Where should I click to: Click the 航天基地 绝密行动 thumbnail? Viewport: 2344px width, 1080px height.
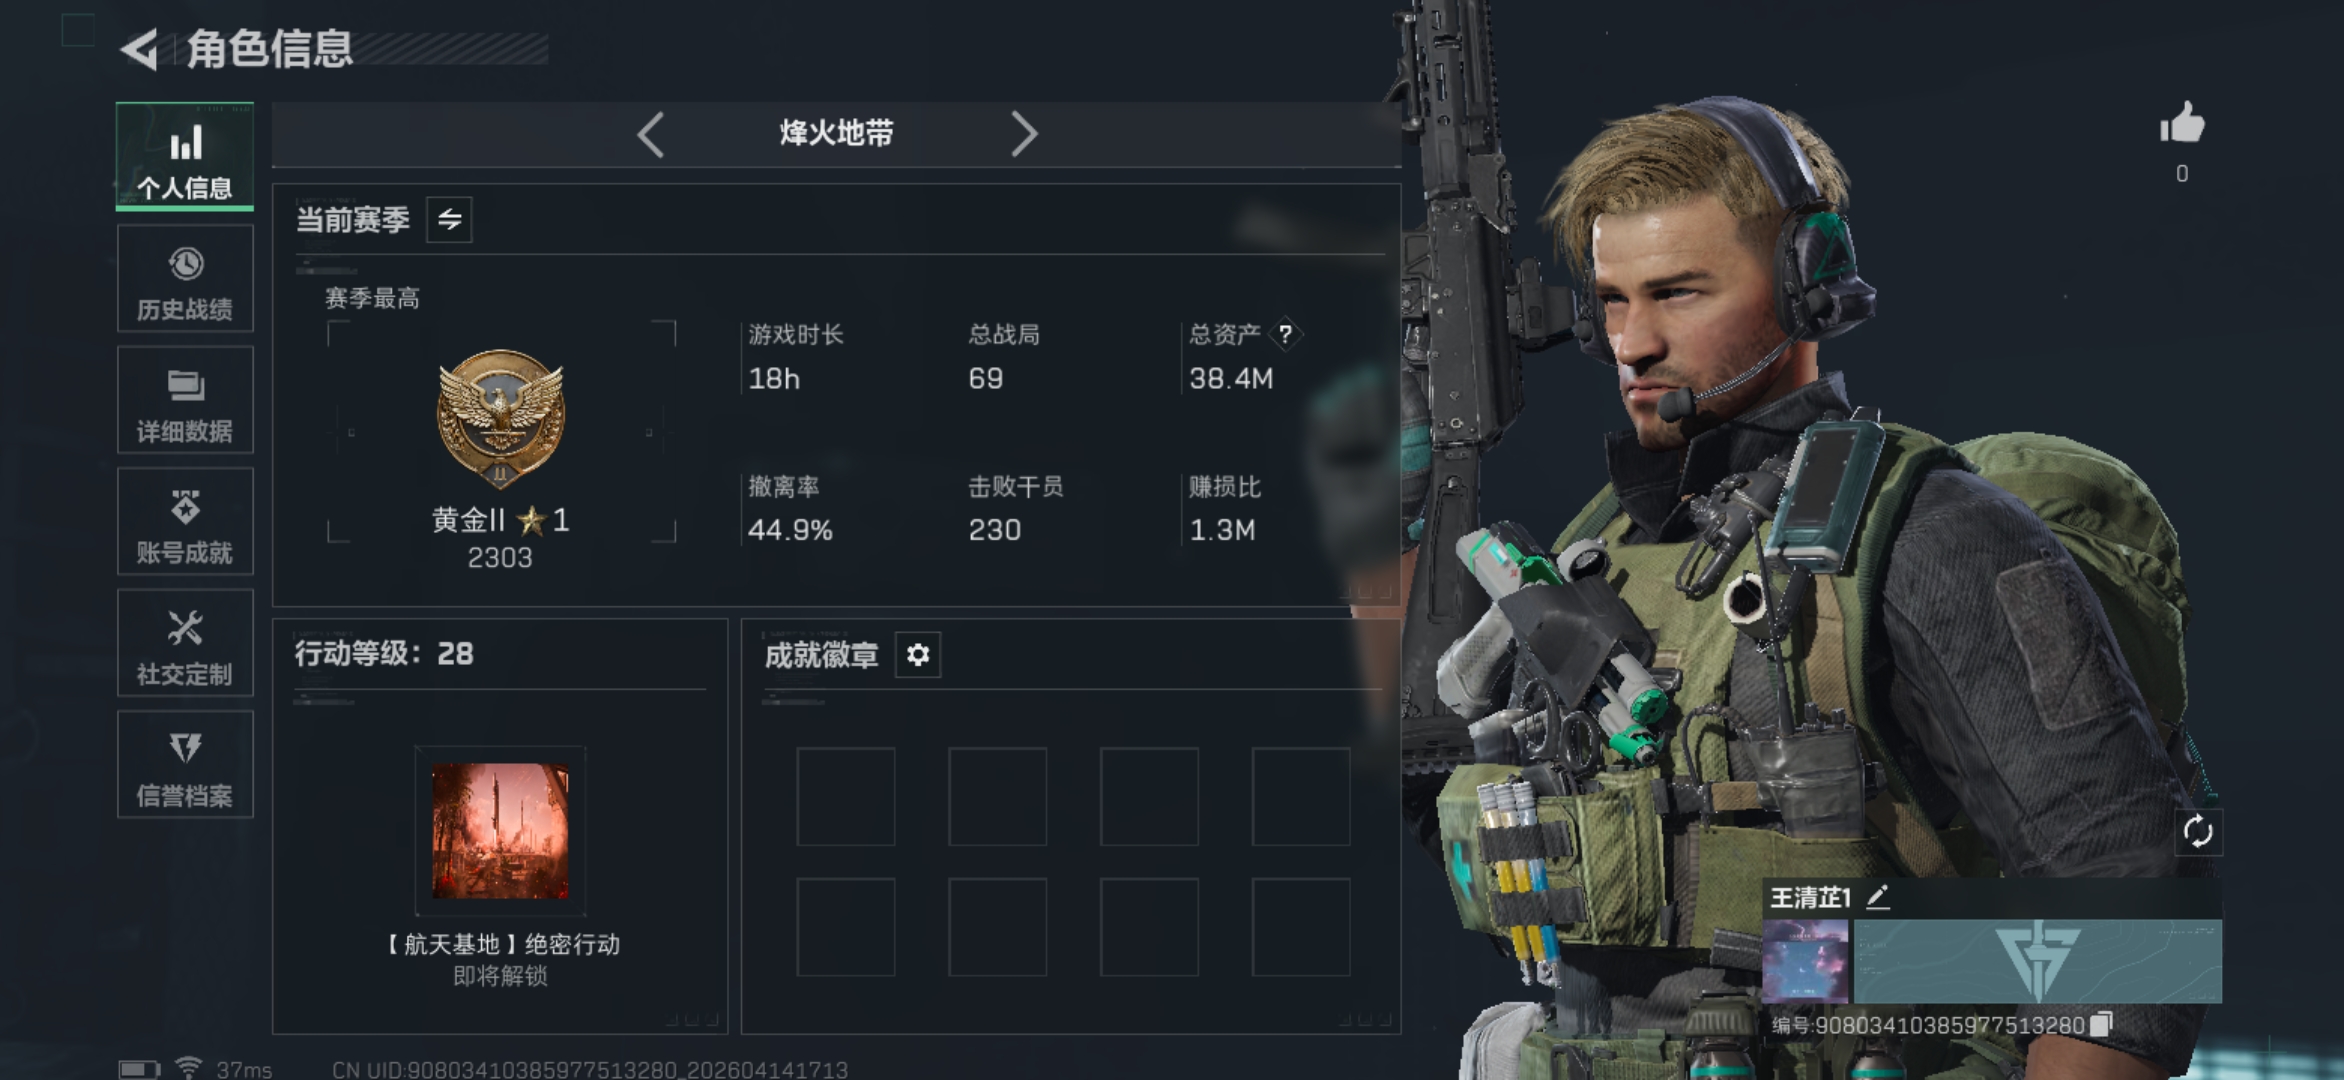coord(500,831)
